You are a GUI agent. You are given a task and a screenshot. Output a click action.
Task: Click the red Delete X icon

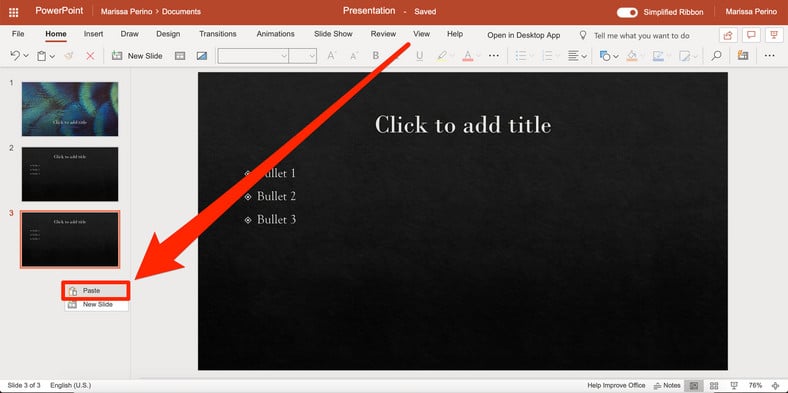tap(90, 56)
